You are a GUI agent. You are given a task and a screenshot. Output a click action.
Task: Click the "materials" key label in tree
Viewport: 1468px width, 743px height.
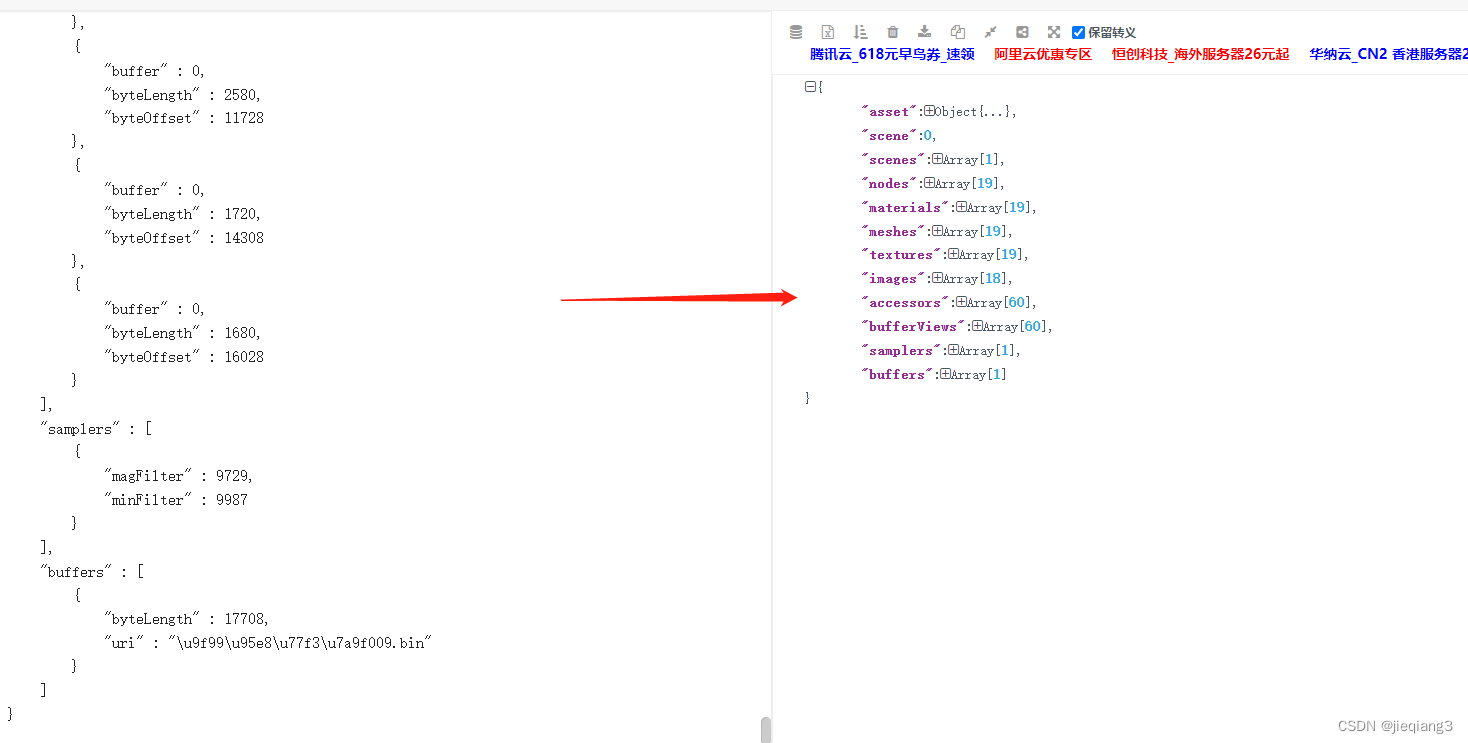point(906,207)
